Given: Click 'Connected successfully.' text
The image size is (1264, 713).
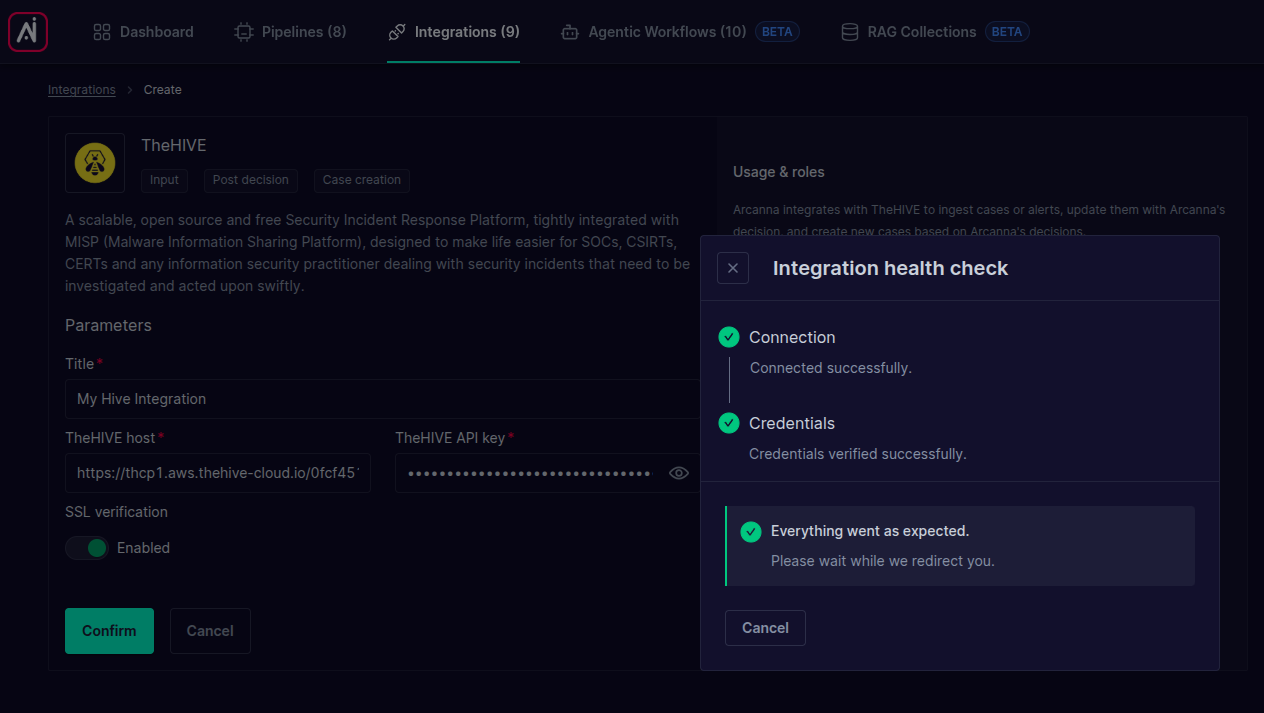Looking at the screenshot, I should pos(831,368).
